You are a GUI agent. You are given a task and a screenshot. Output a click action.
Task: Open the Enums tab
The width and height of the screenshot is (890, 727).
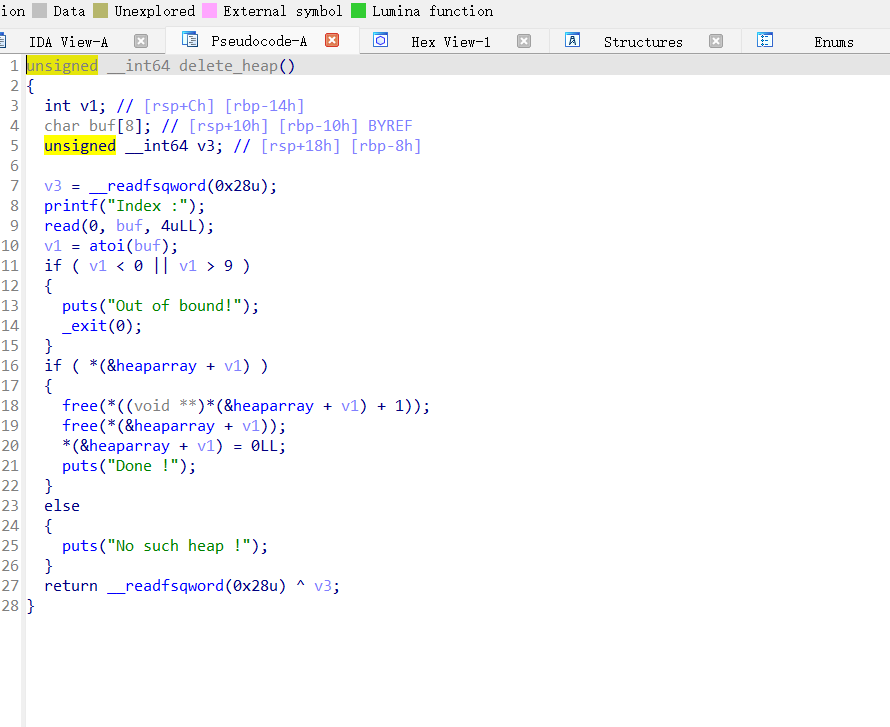834,42
